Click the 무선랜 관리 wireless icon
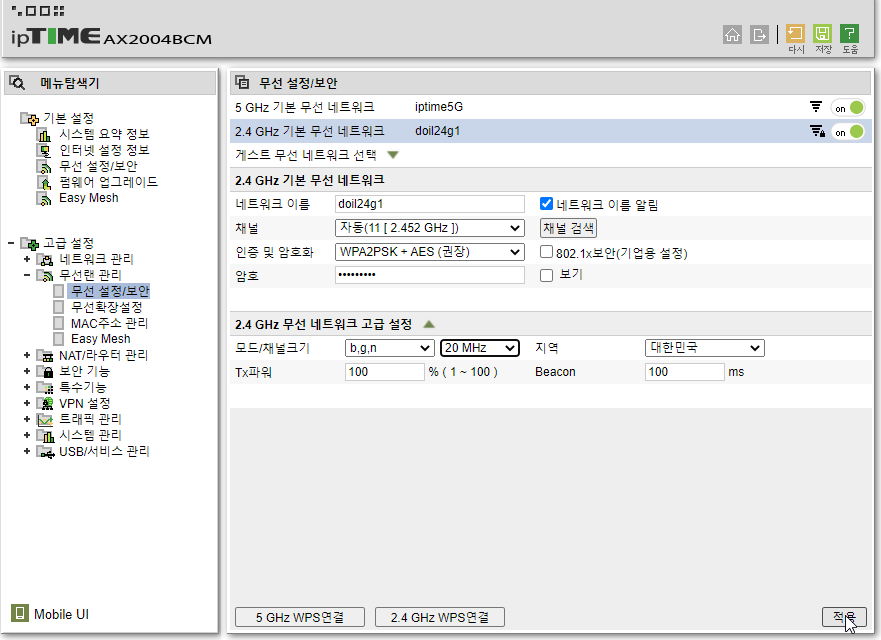 (45, 275)
